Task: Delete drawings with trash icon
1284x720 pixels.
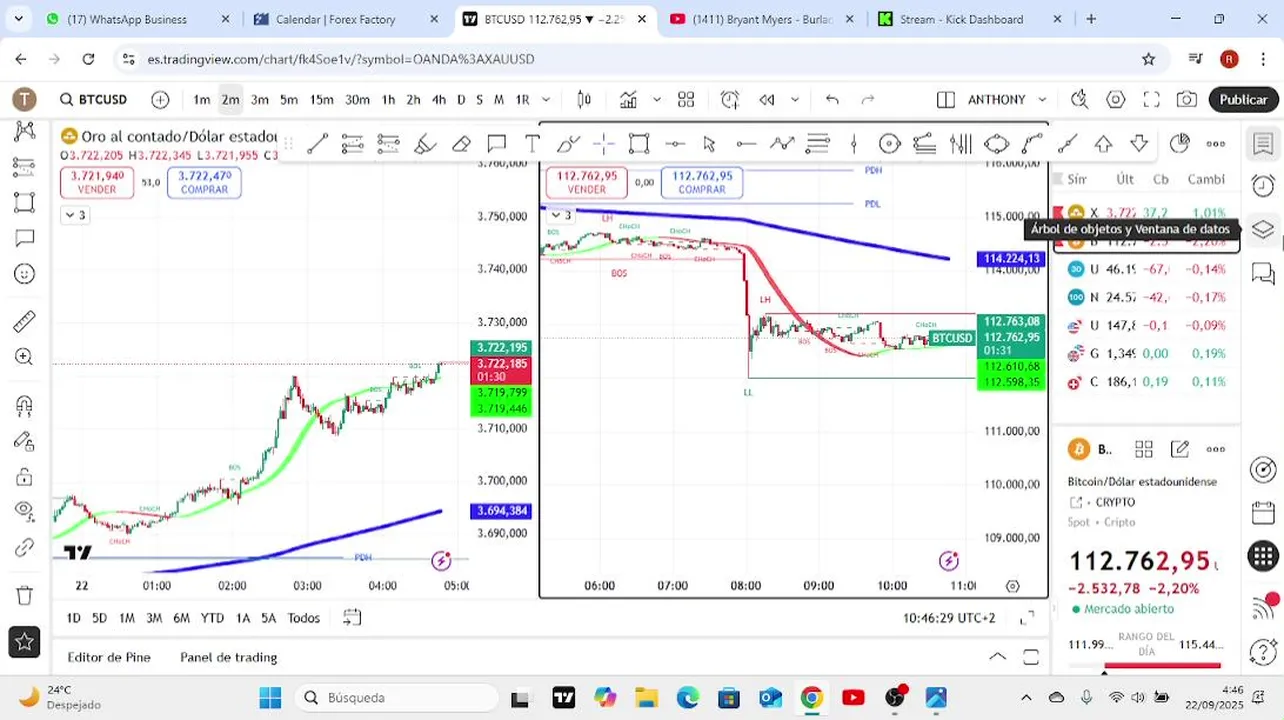Action: (24, 595)
